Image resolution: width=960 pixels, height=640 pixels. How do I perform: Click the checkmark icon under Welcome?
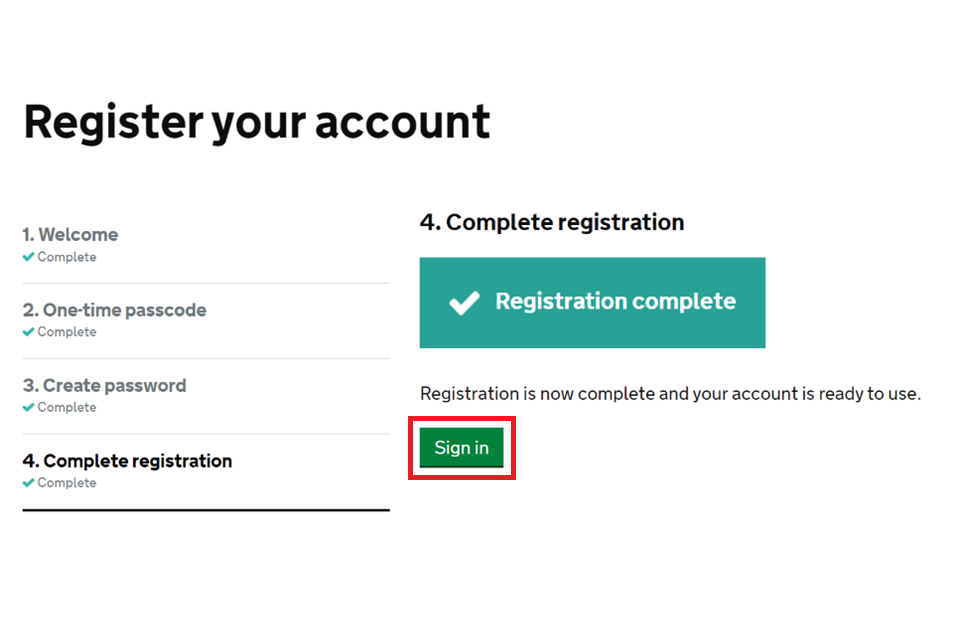point(29,257)
